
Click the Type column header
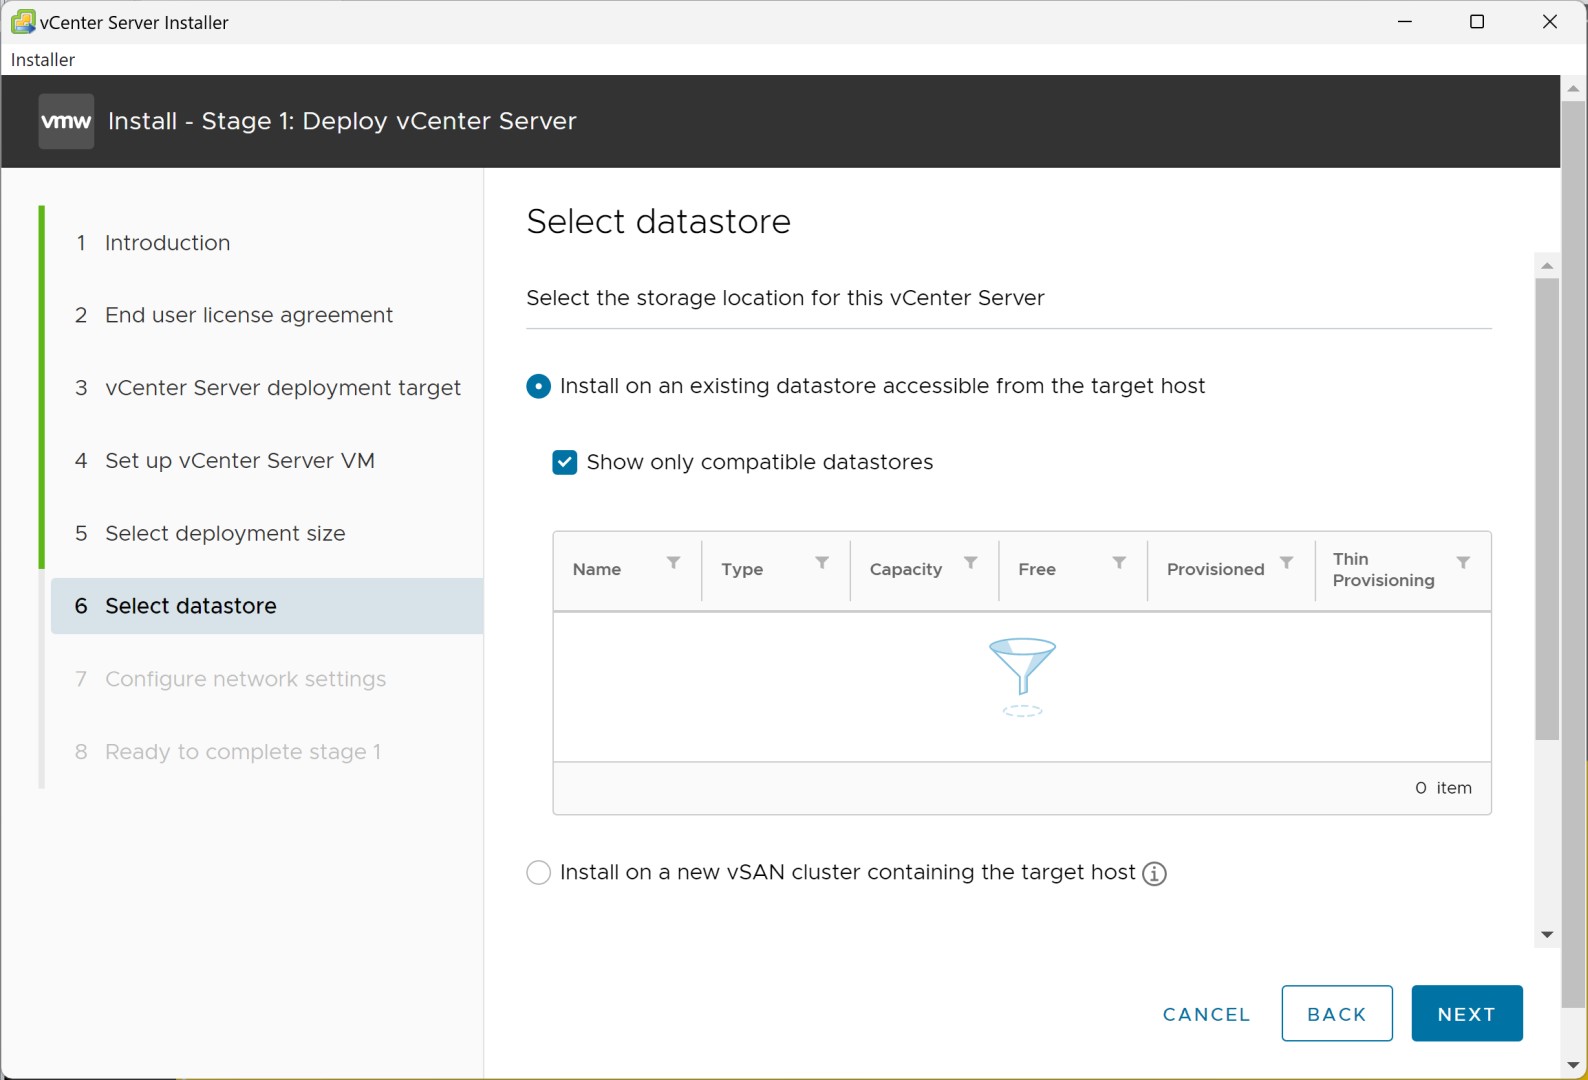tap(742, 569)
